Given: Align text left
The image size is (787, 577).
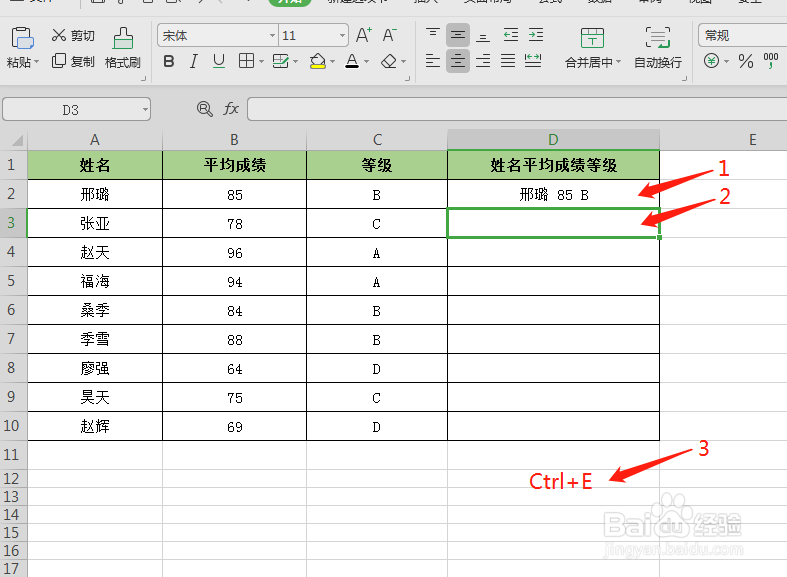Looking at the screenshot, I should [x=433, y=61].
